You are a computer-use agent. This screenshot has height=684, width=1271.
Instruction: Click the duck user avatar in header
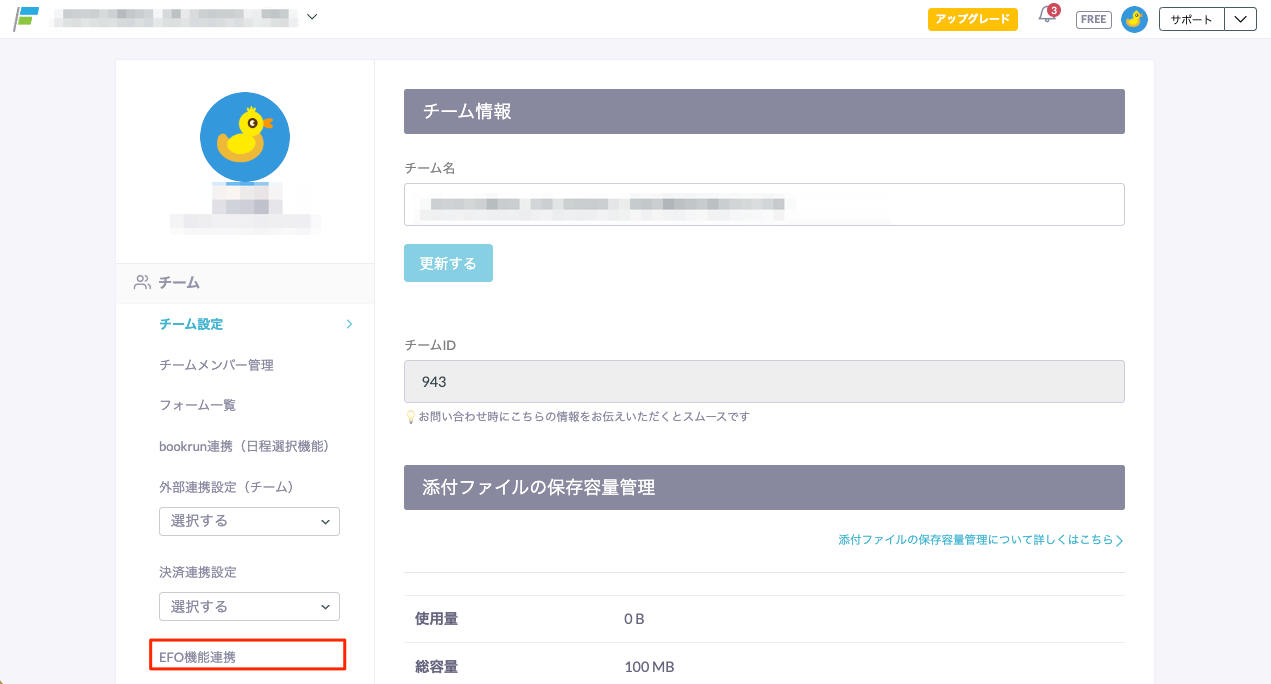click(x=1134, y=19)
